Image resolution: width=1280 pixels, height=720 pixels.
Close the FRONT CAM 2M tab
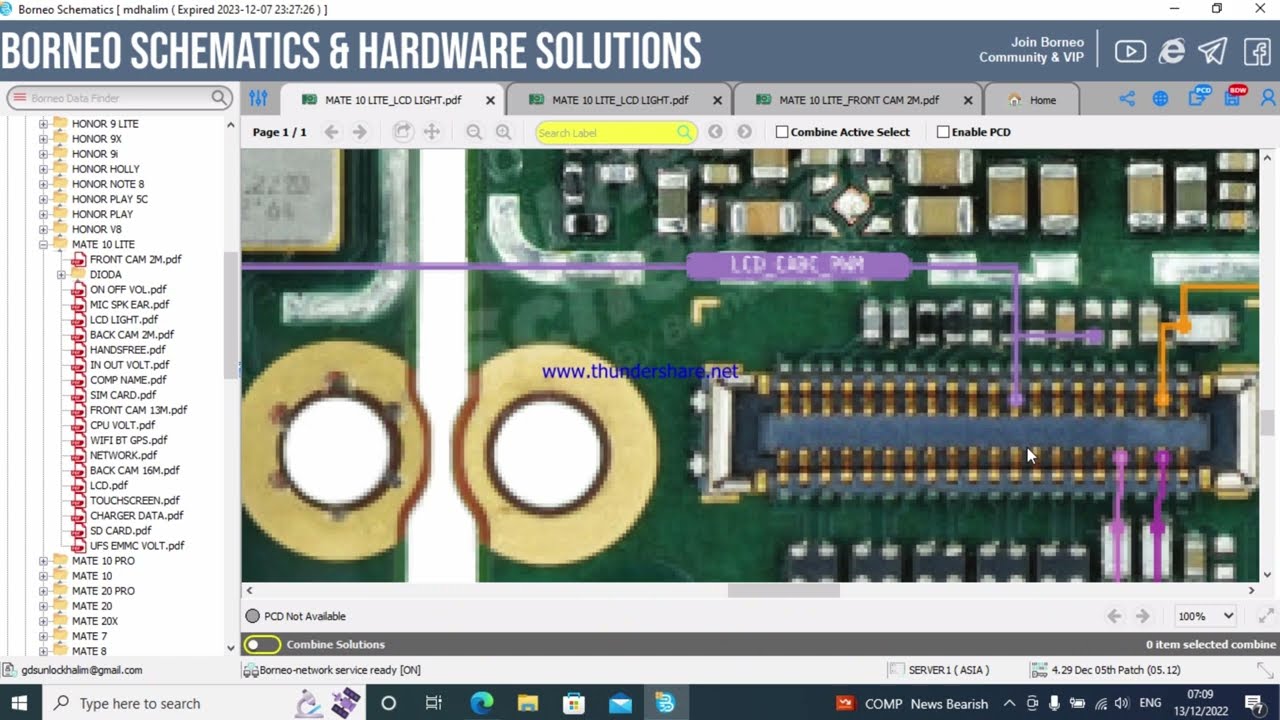tap(968, 100)
